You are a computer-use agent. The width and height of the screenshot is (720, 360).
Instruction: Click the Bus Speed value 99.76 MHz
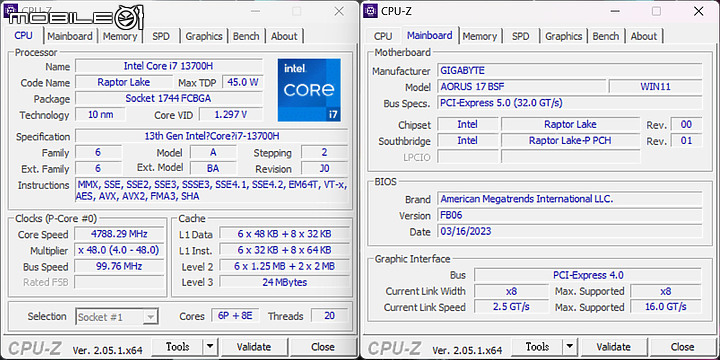click(119, 266)
